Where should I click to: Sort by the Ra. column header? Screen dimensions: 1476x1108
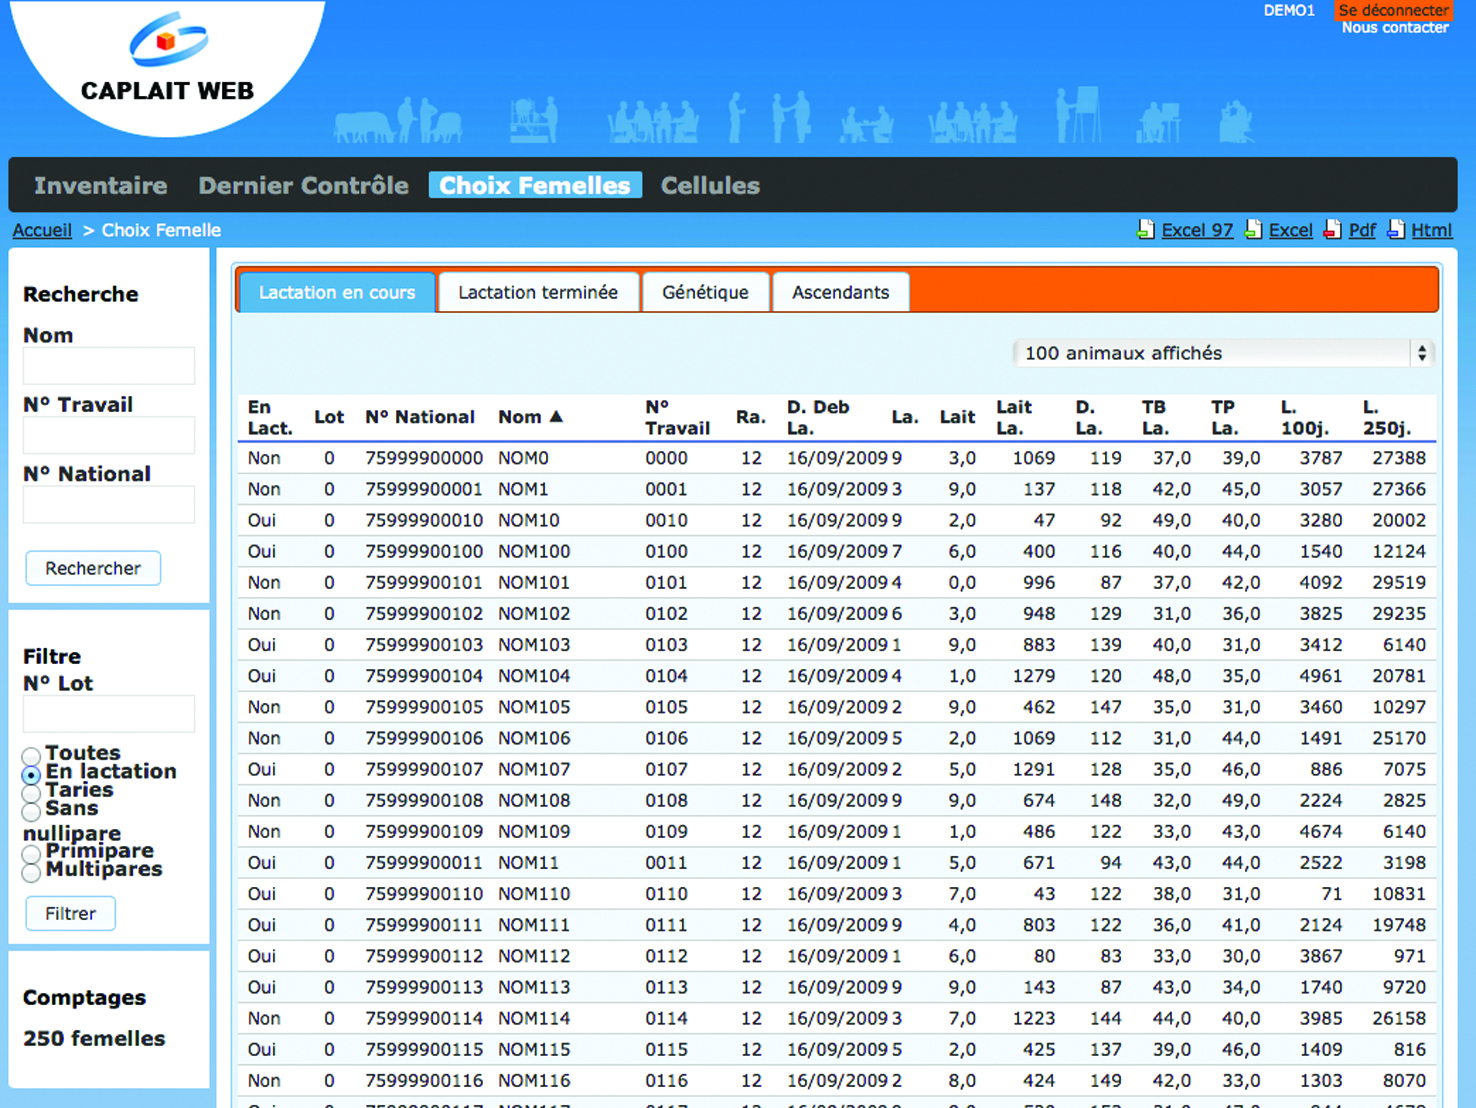pos(750,417)
